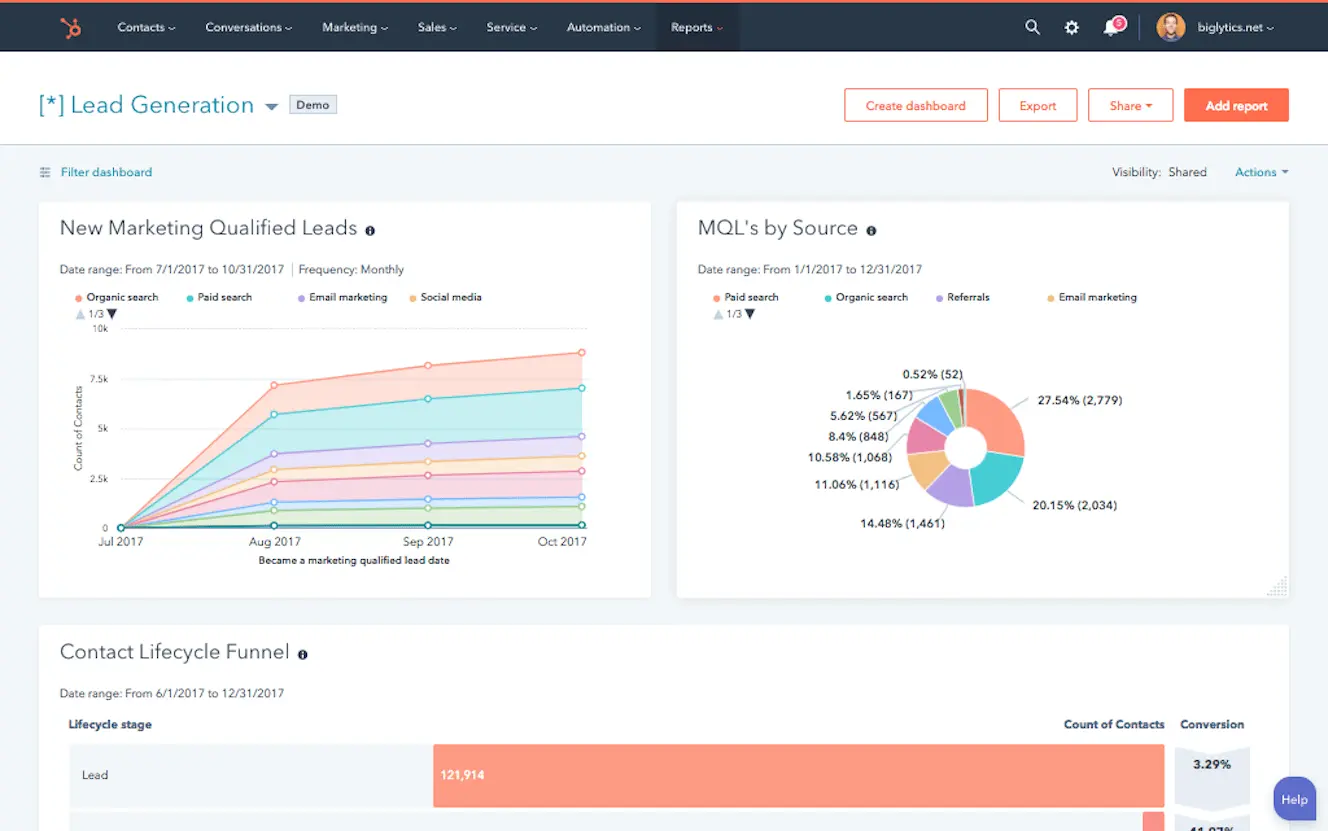Open search with the magnifying glass icon
Image resolution: width=1328 pixels, height=831 pixels.
click(1033, 27)
